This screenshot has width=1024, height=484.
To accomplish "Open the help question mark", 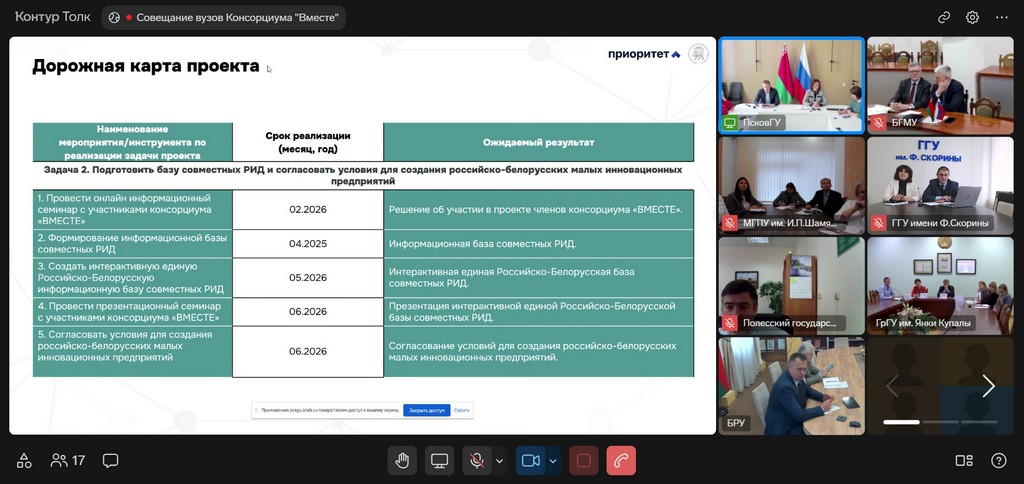I will pyautogui.click(x=998, y=461).
